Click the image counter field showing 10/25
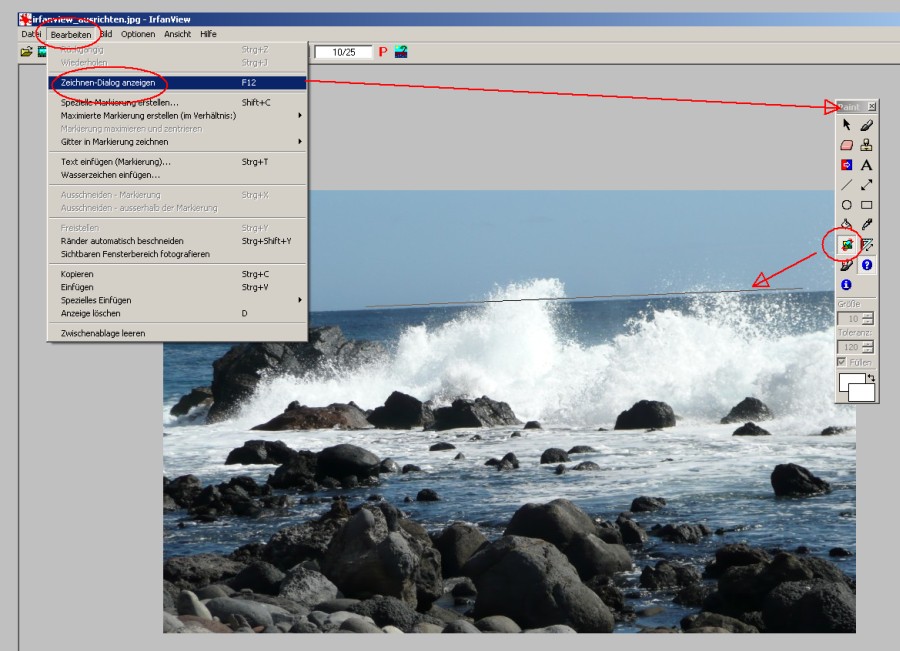The height and width of the screenshot is (651, 900). (343, 52)
